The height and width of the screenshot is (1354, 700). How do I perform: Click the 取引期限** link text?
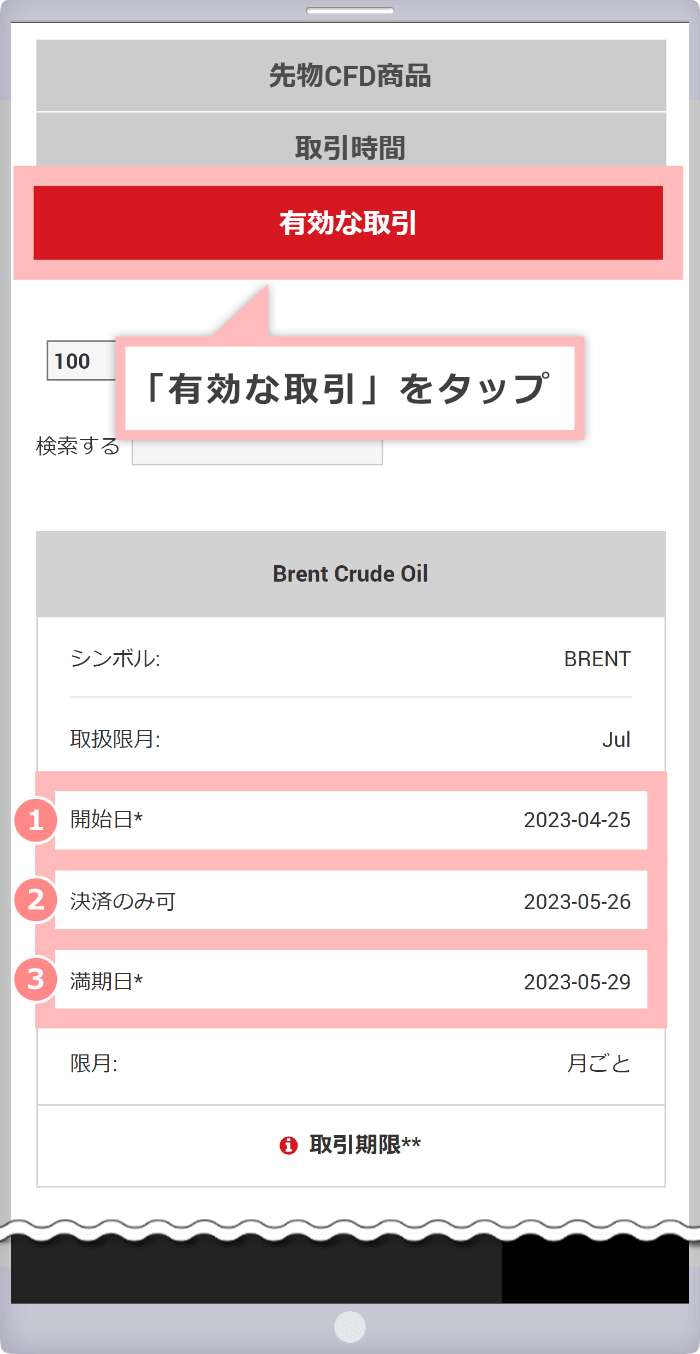tap(365, 1145)
